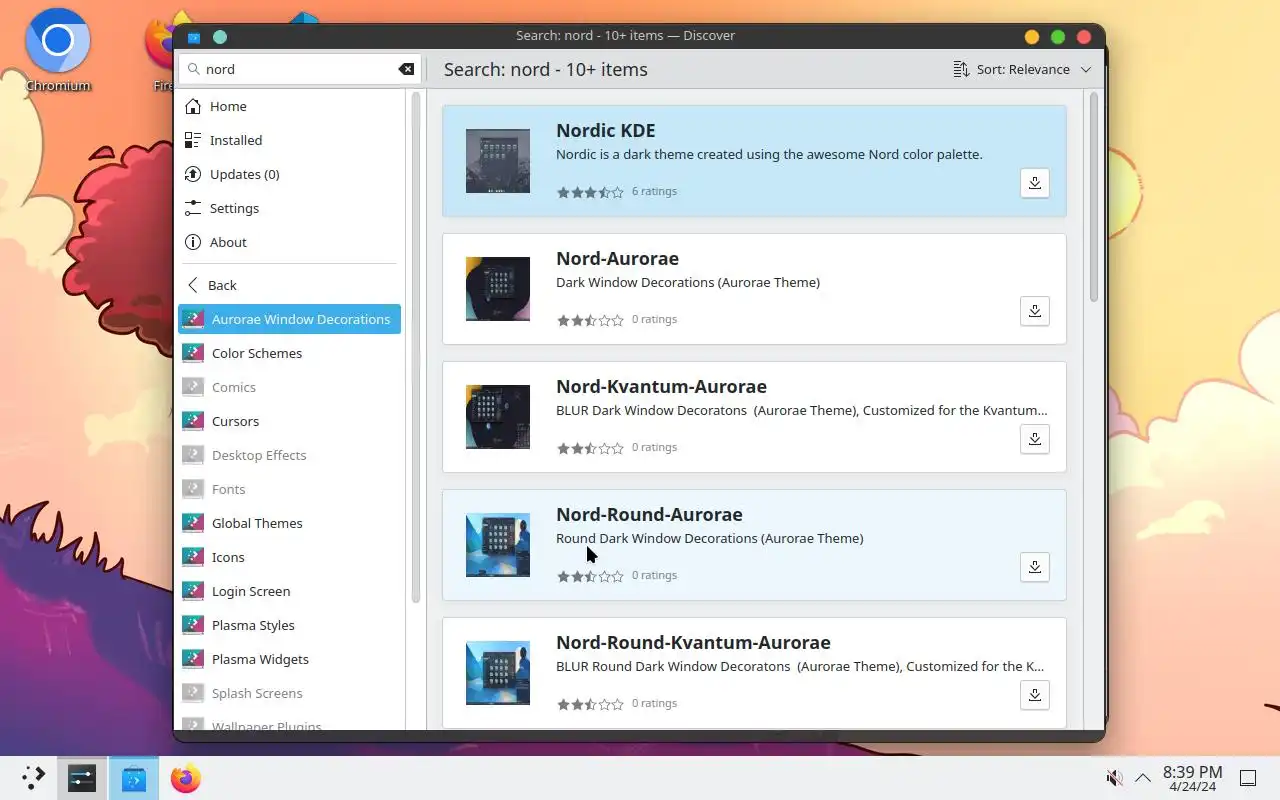Open the clock showing 8:39 PM

click(x=1192, y=778)
